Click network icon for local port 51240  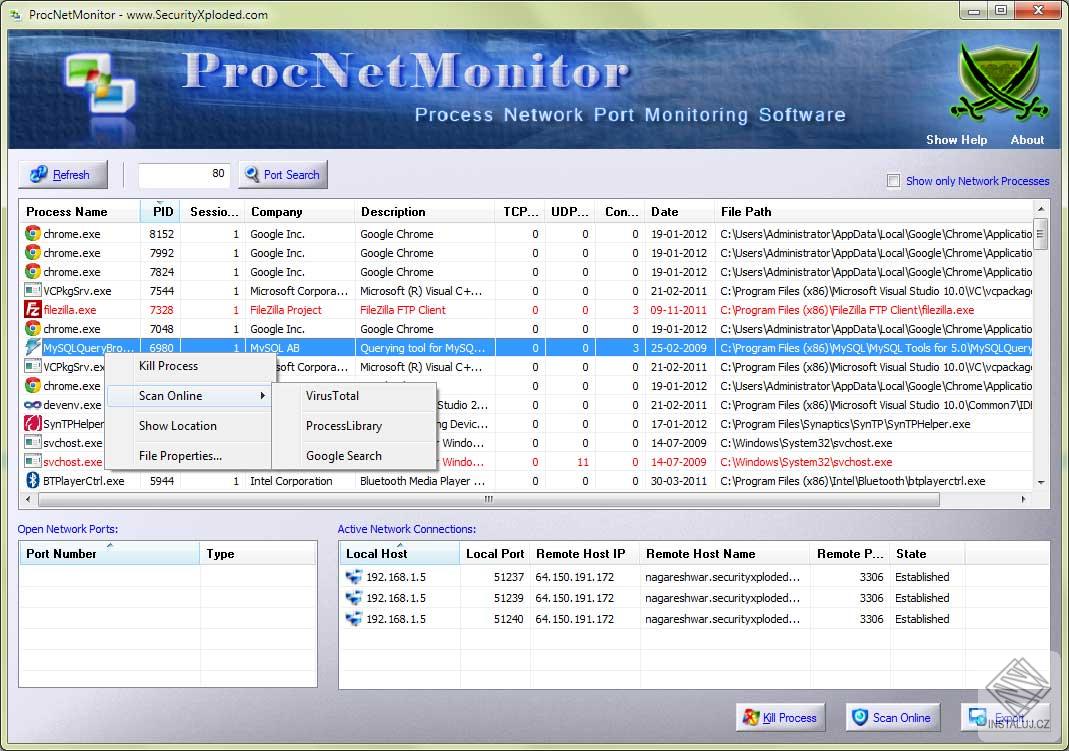tap(354, 619)
